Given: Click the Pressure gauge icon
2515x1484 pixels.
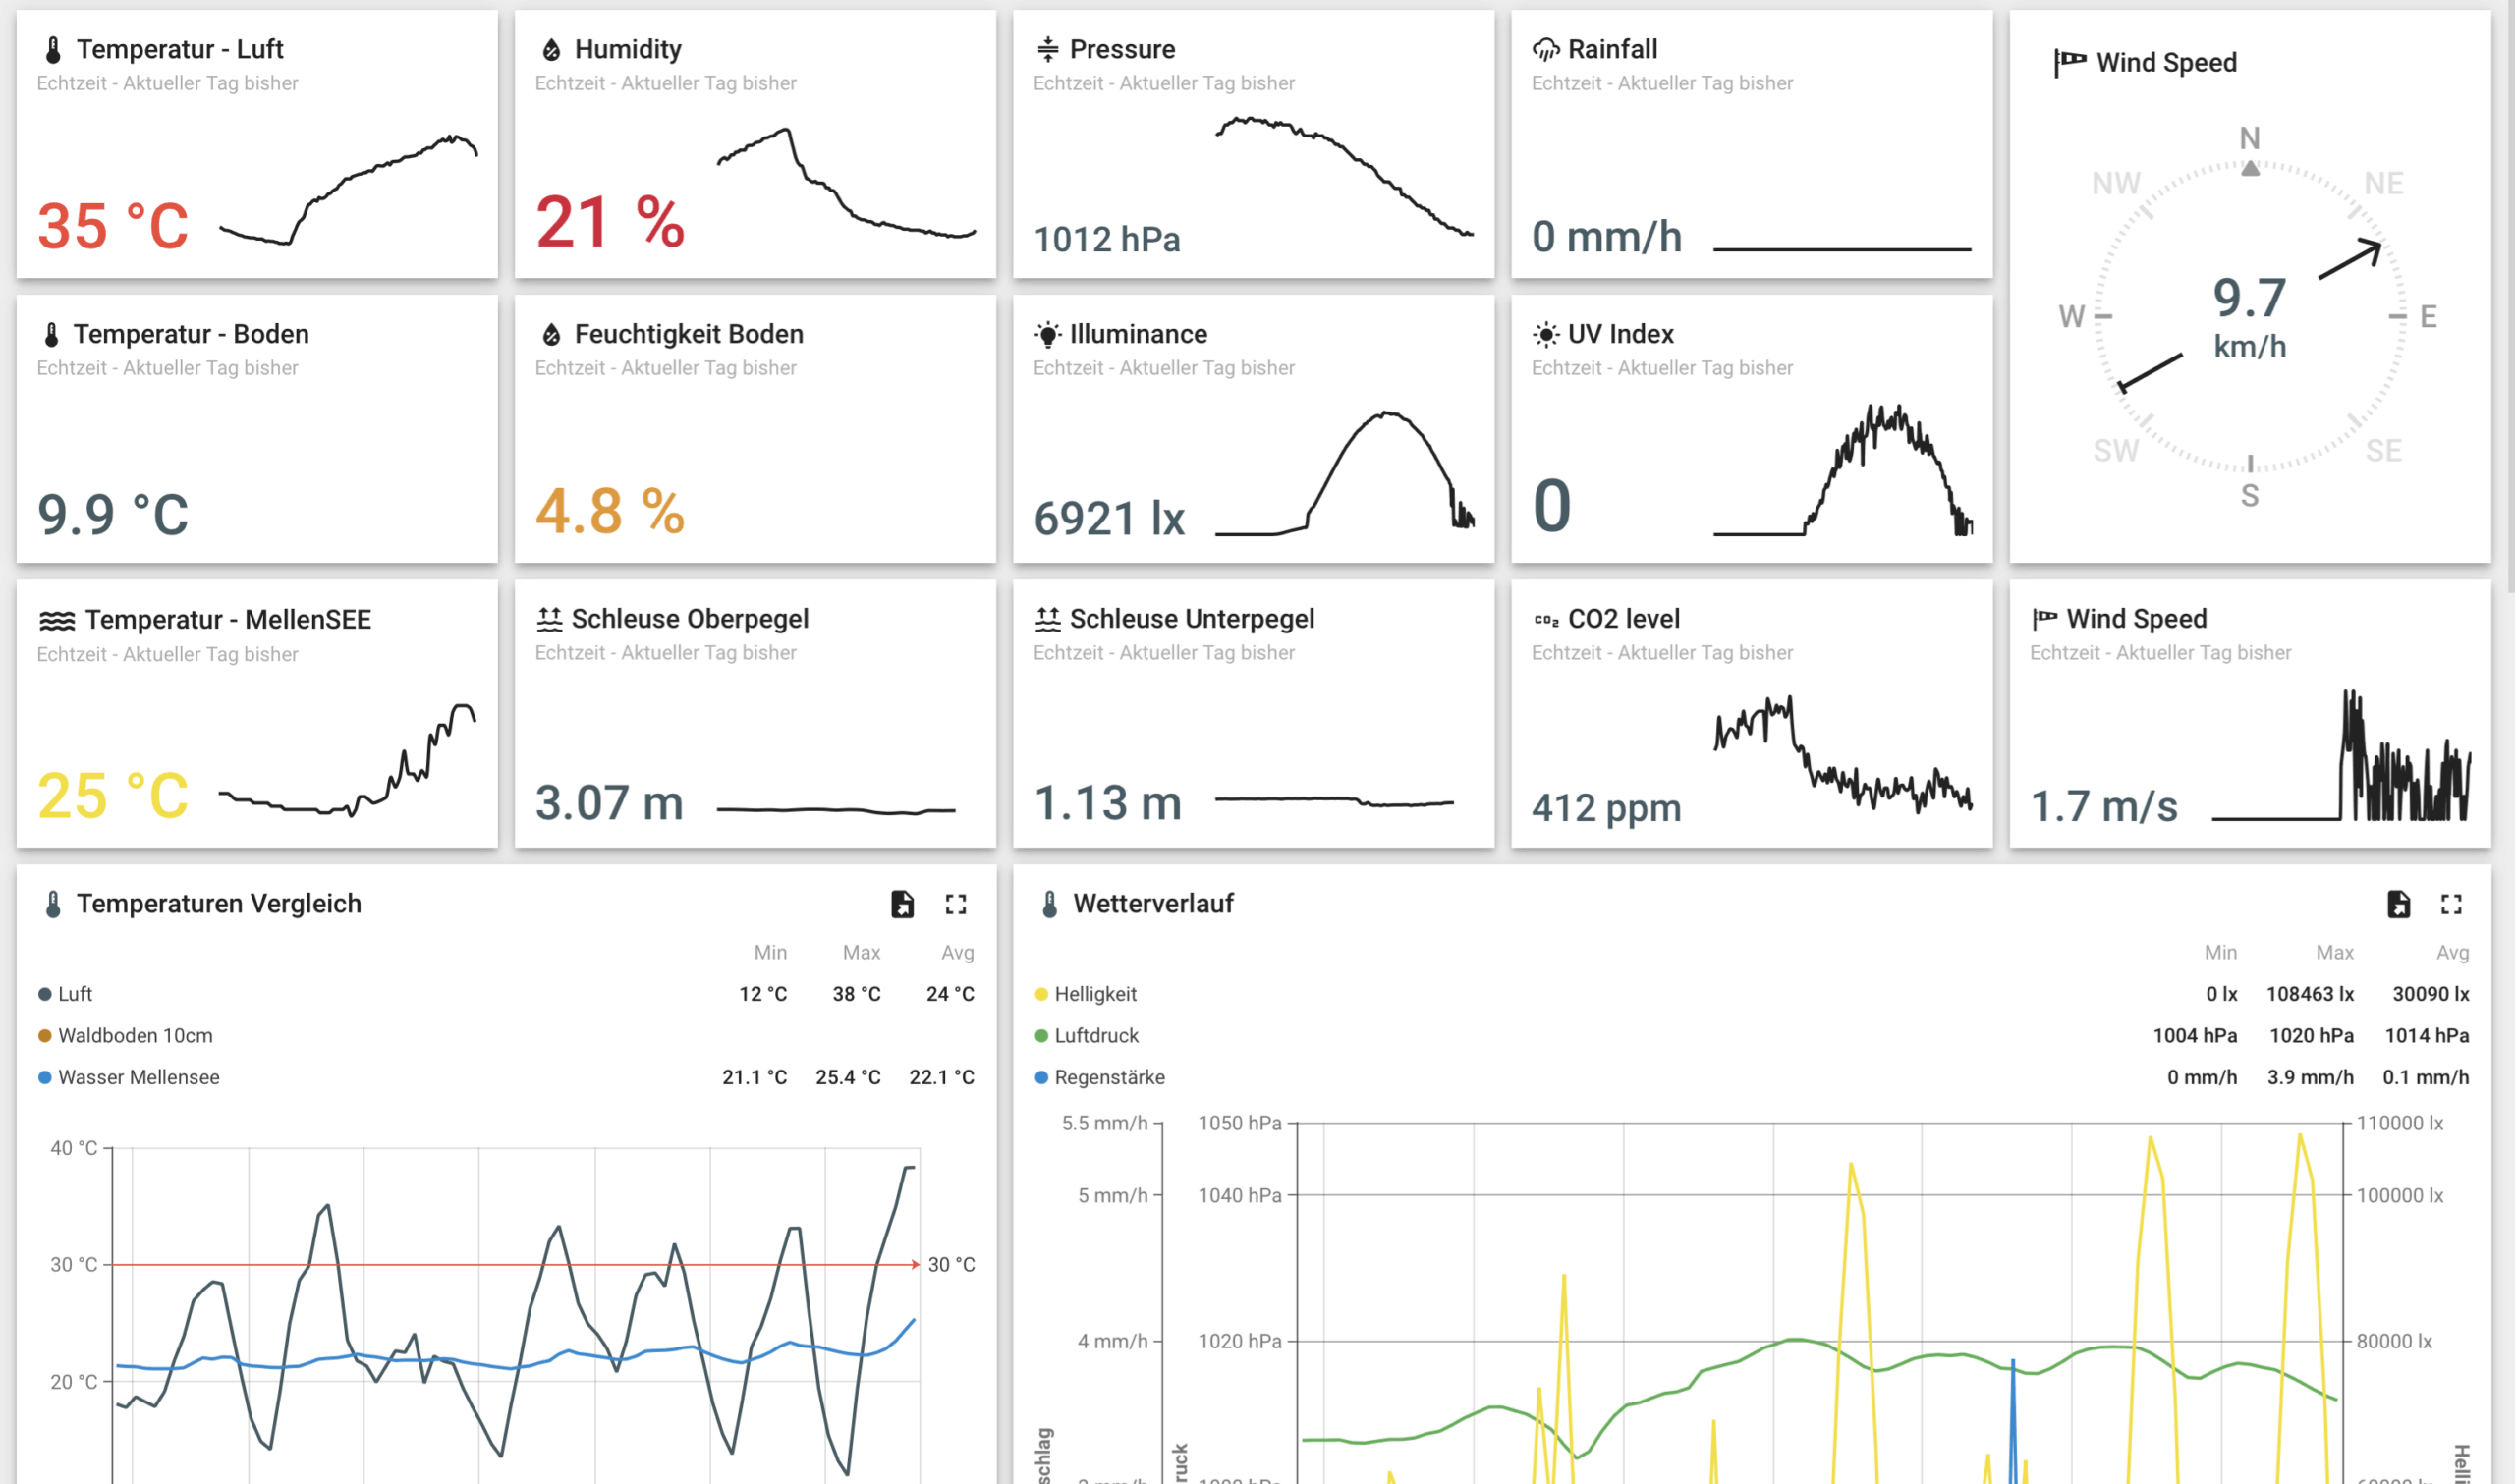Looking at the screenshot, I should [x=1047, y=49].
